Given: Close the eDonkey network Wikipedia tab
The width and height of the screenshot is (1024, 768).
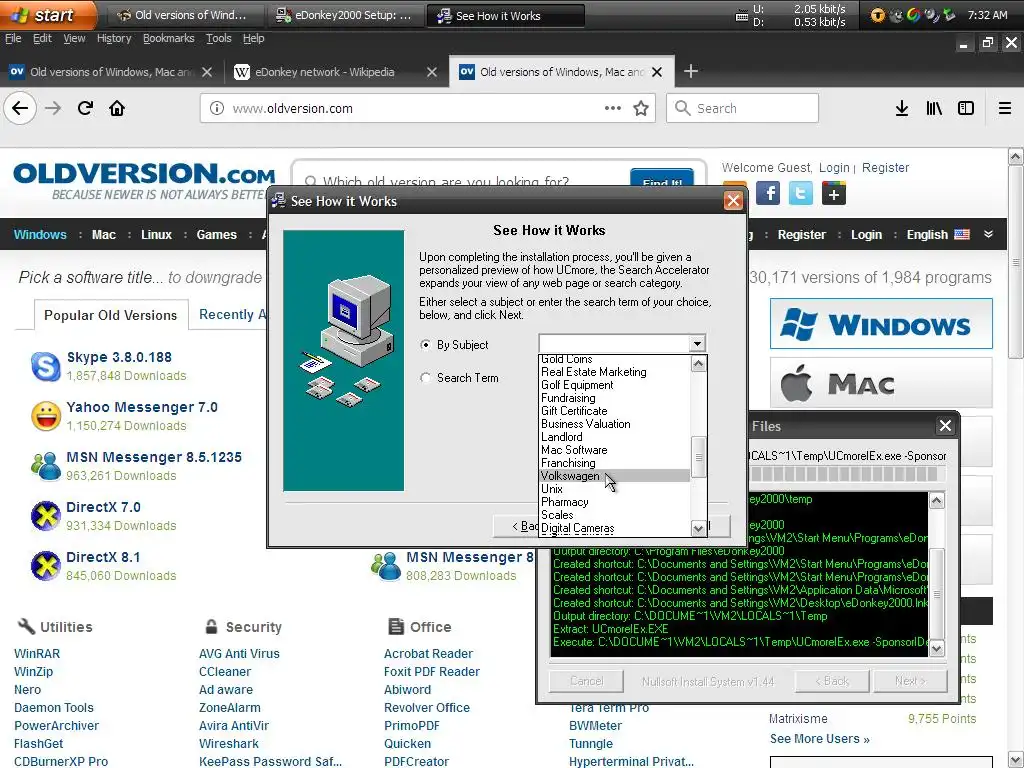Looking at the screenshot, I should point(432,72).
